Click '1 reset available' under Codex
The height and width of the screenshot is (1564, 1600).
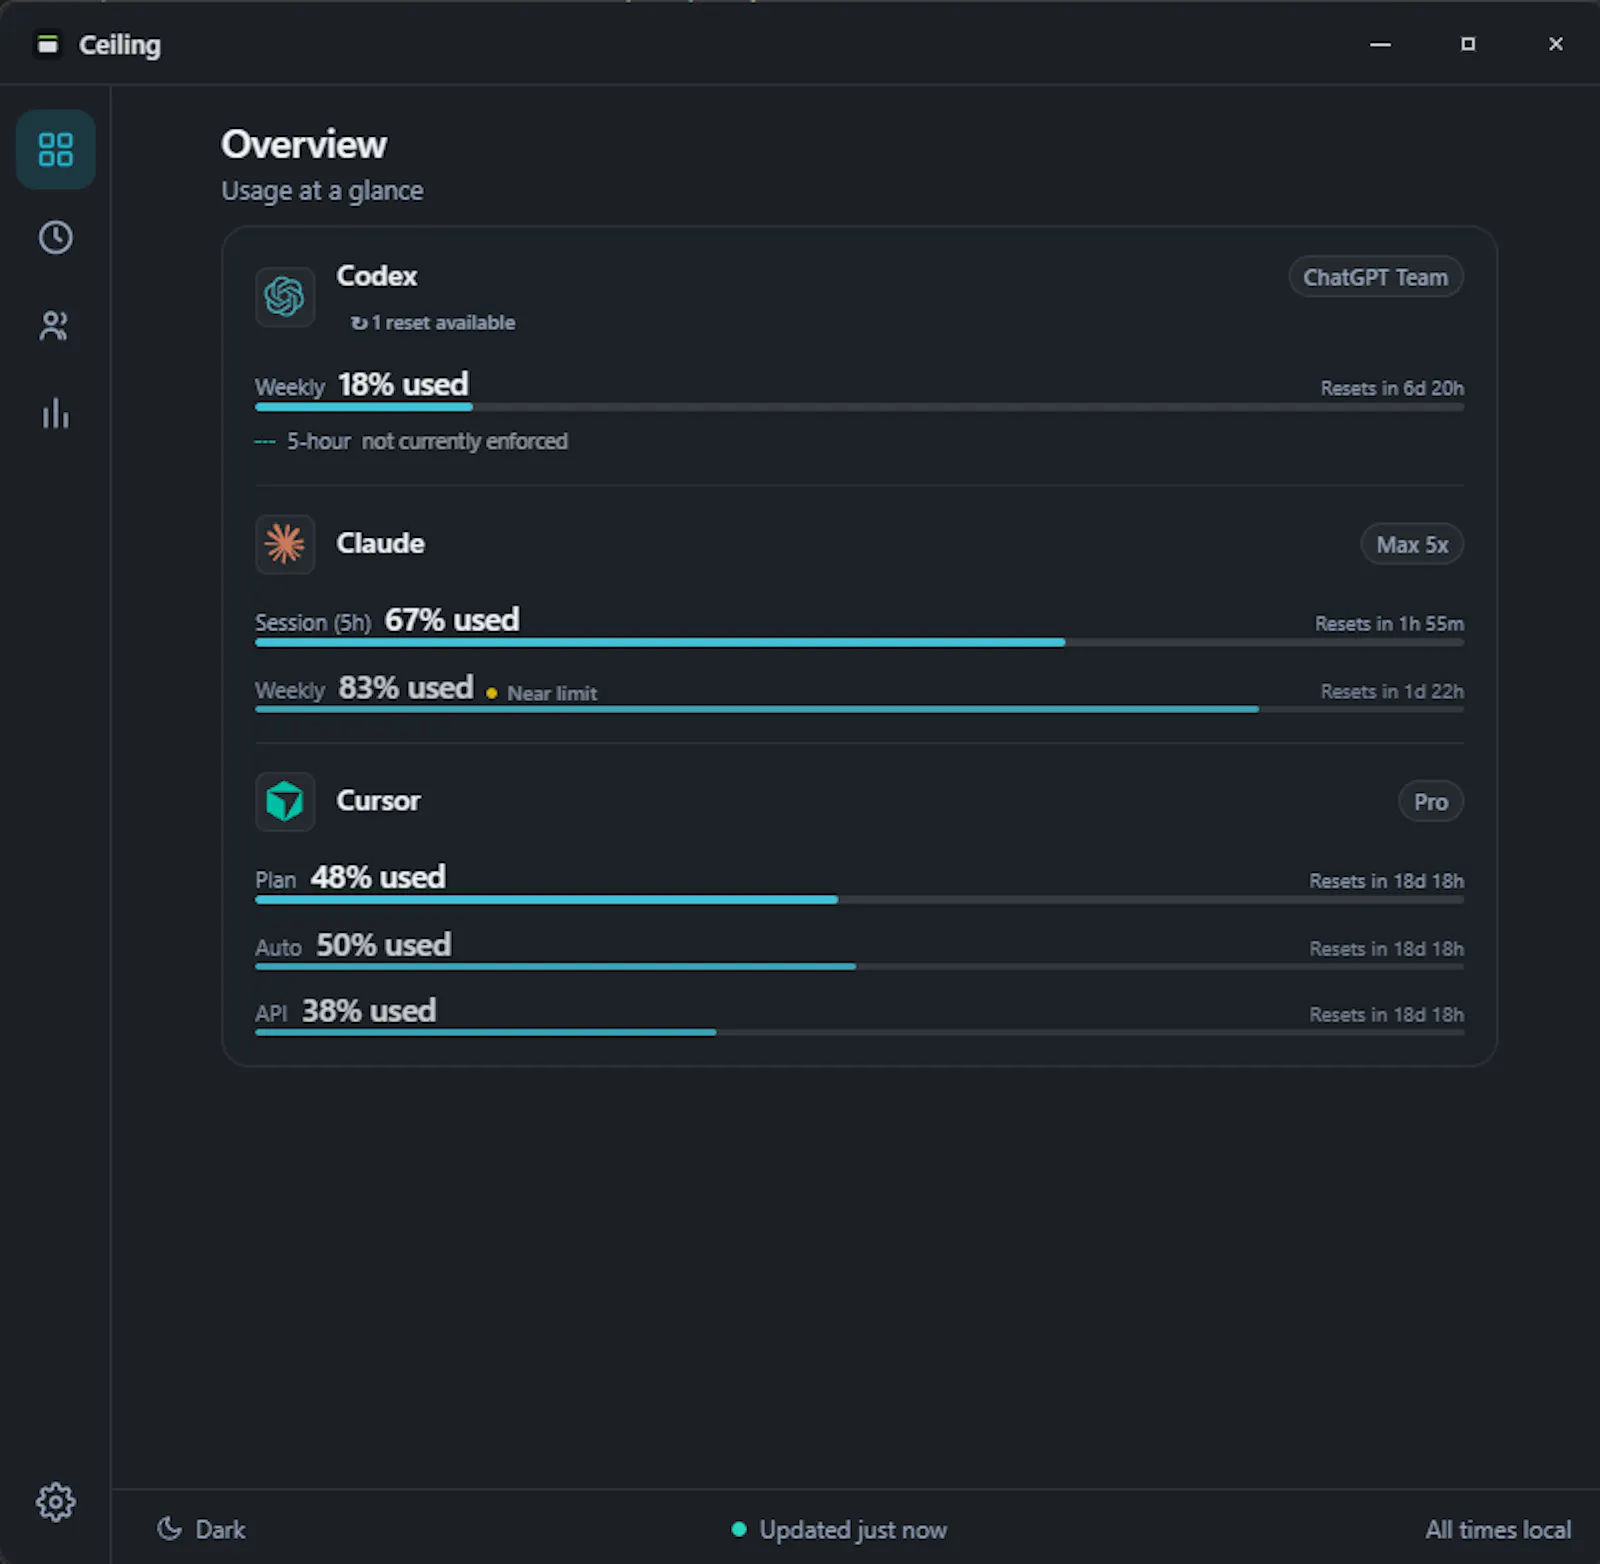433,322
